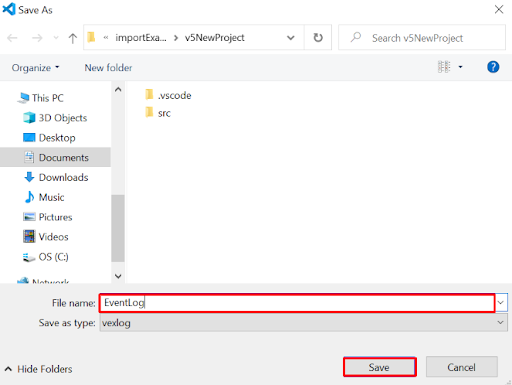Click the VS Code logo icon
Image resolution: width=512 pixels, height=385 pixels.
click(x=9, y=9)
